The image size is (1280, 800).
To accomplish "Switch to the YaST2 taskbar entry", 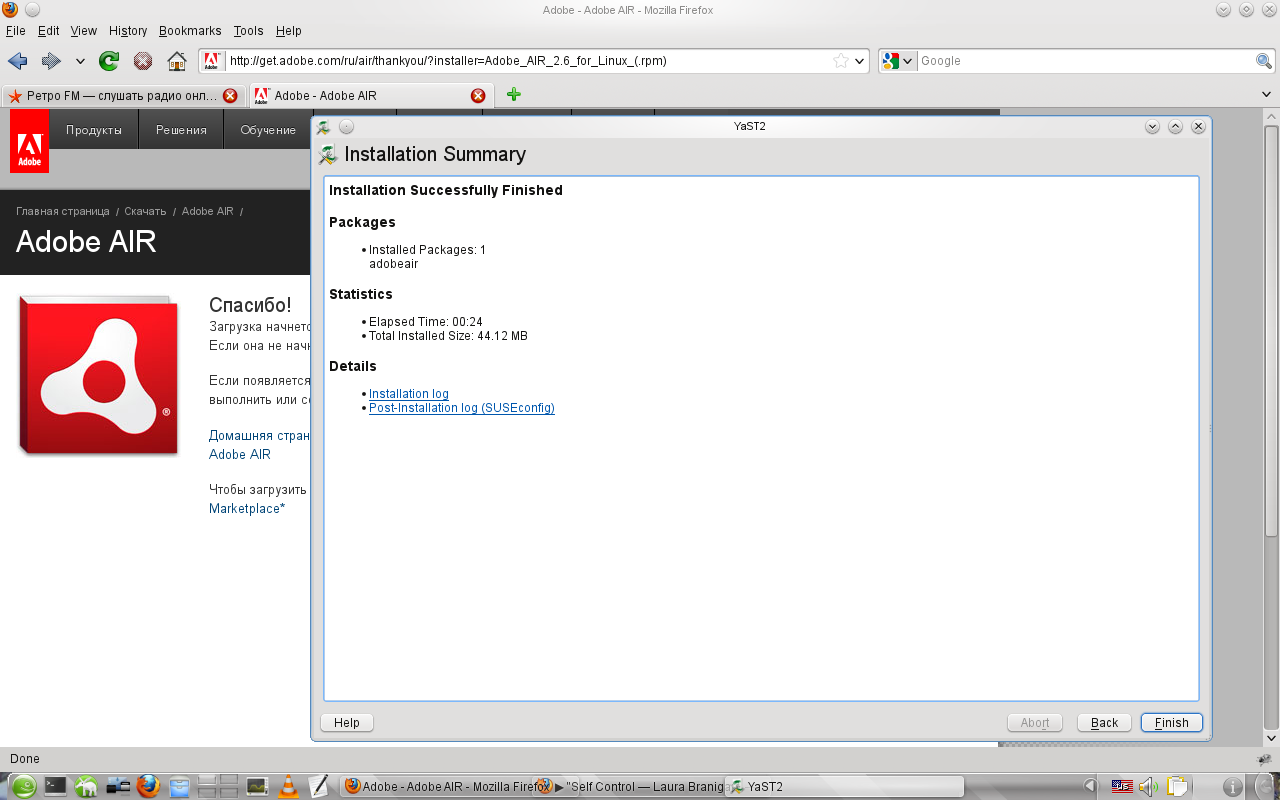I will pyautogui.click(x=843, y=787).
